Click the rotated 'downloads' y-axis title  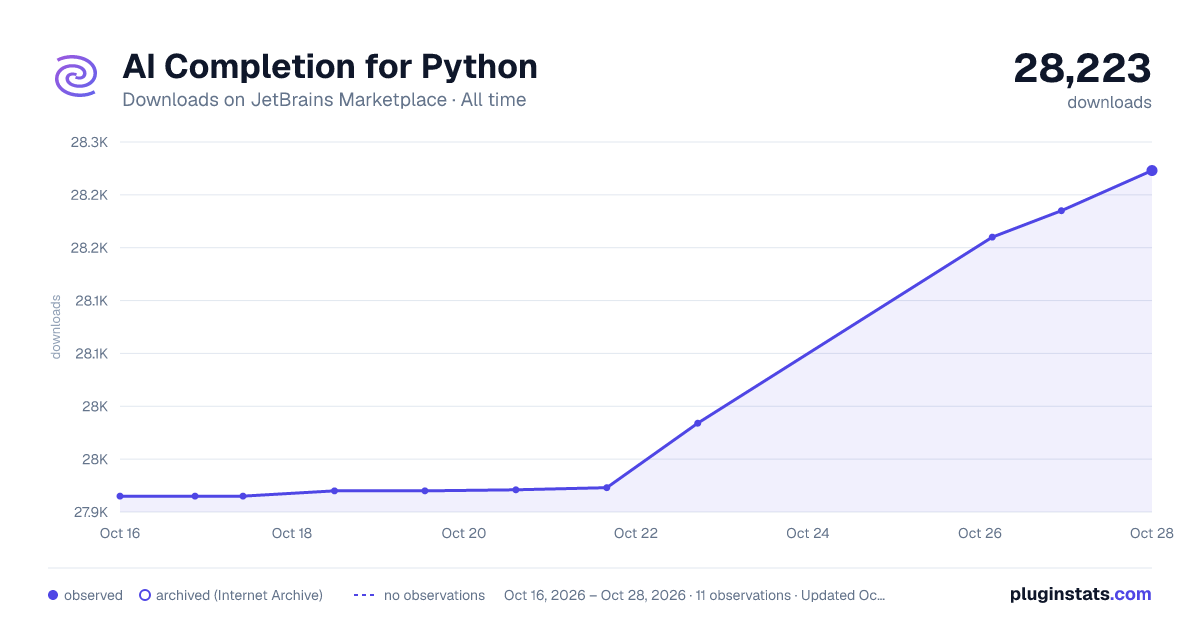click(56, 327)
